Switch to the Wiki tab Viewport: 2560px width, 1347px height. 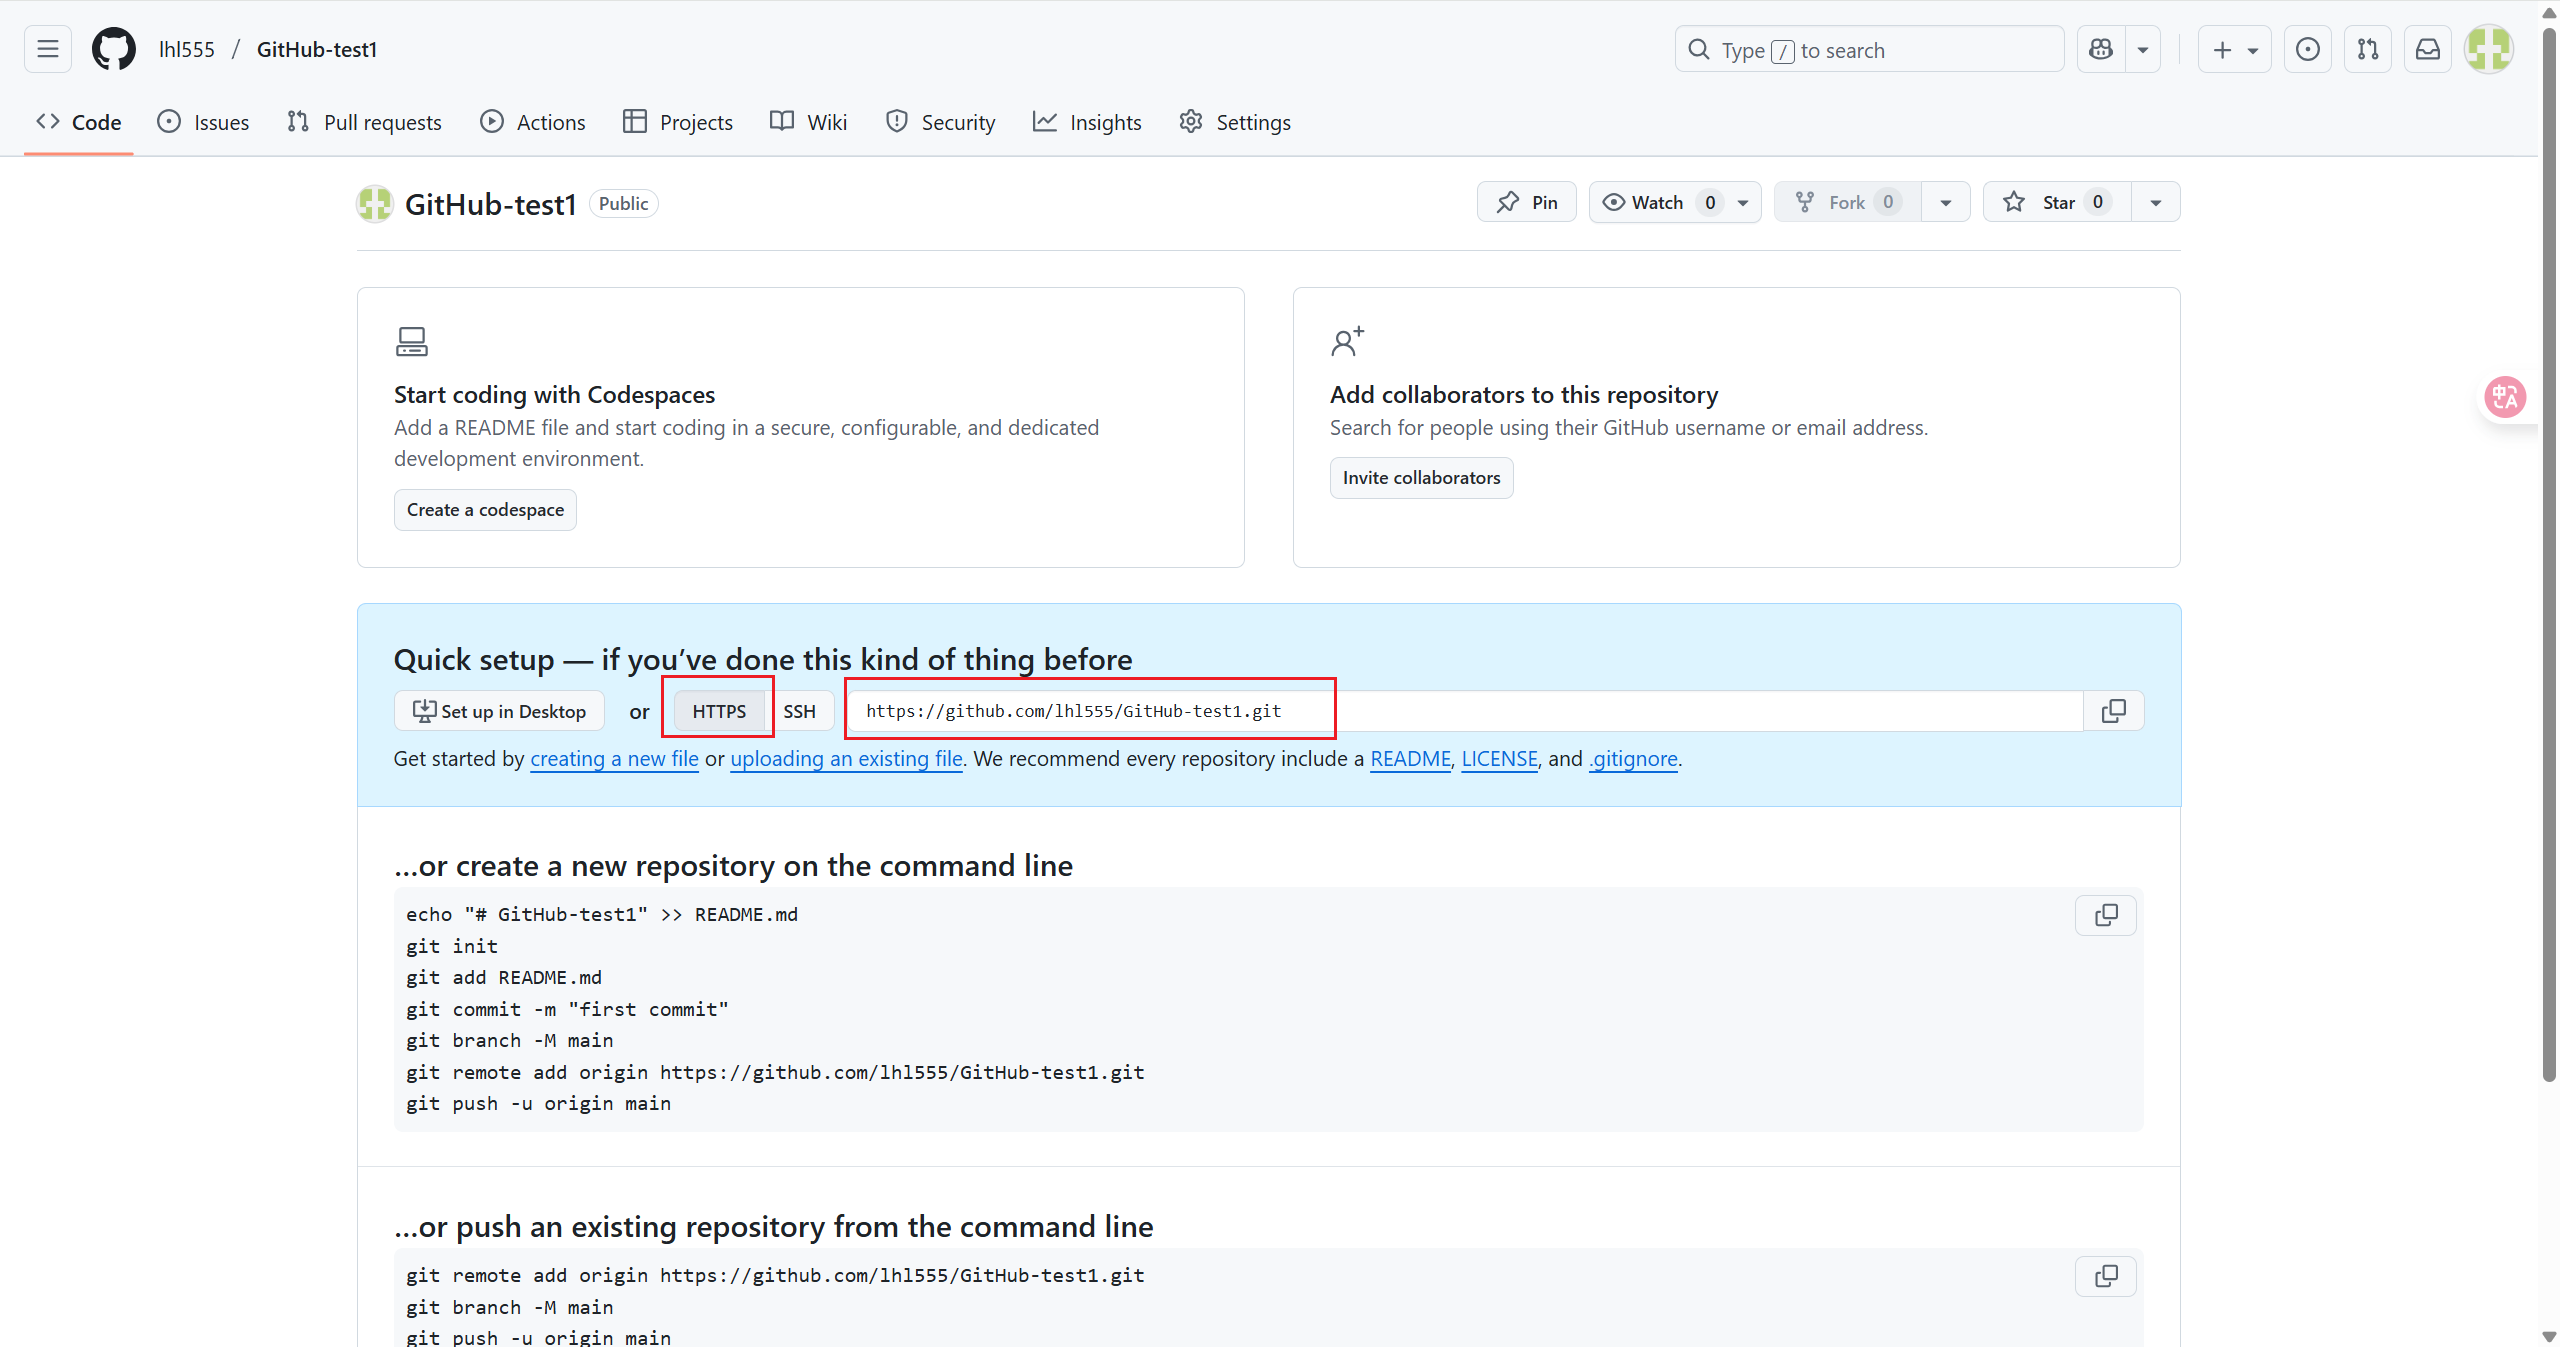click(809, 122)
